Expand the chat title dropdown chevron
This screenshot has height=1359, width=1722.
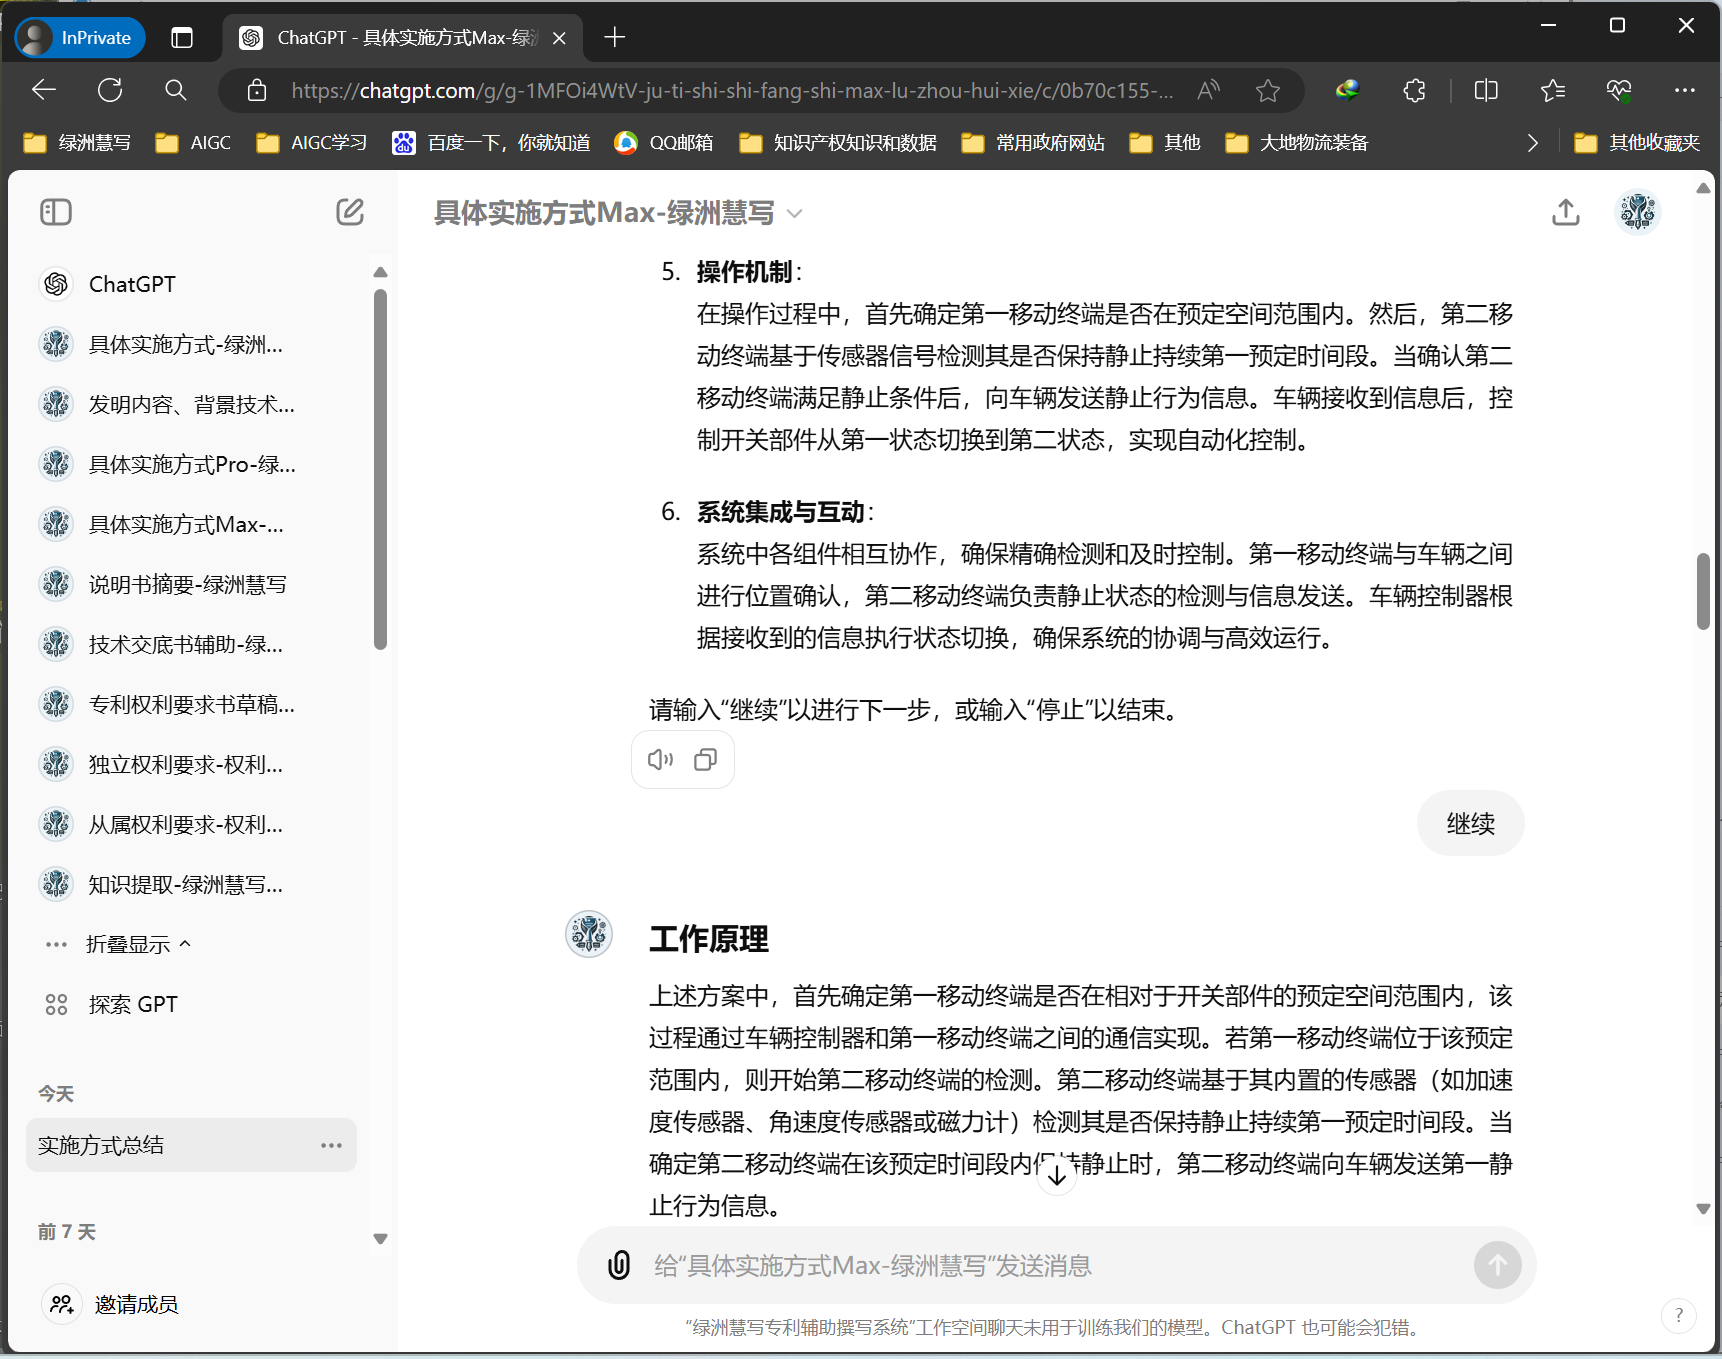tap(794, 213)
